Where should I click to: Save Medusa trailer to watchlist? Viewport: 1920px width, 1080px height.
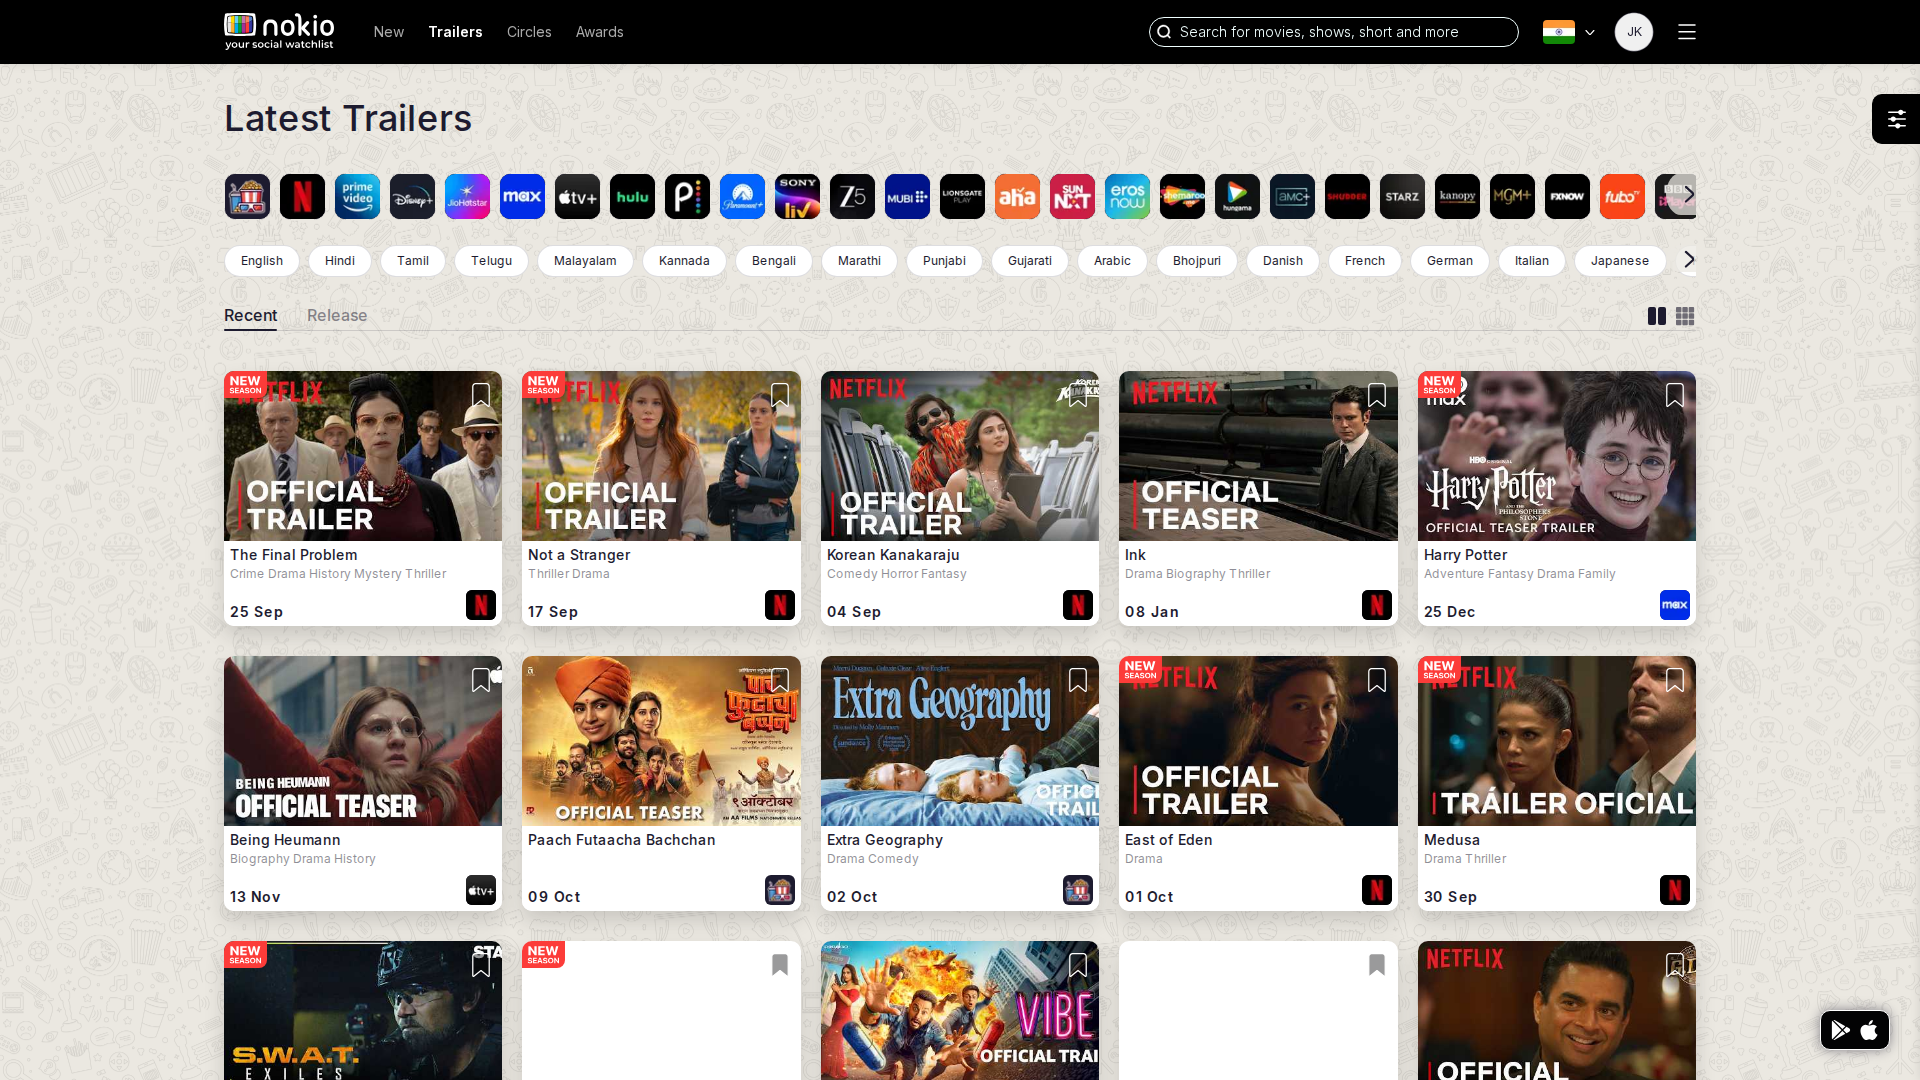(1675, 680)
